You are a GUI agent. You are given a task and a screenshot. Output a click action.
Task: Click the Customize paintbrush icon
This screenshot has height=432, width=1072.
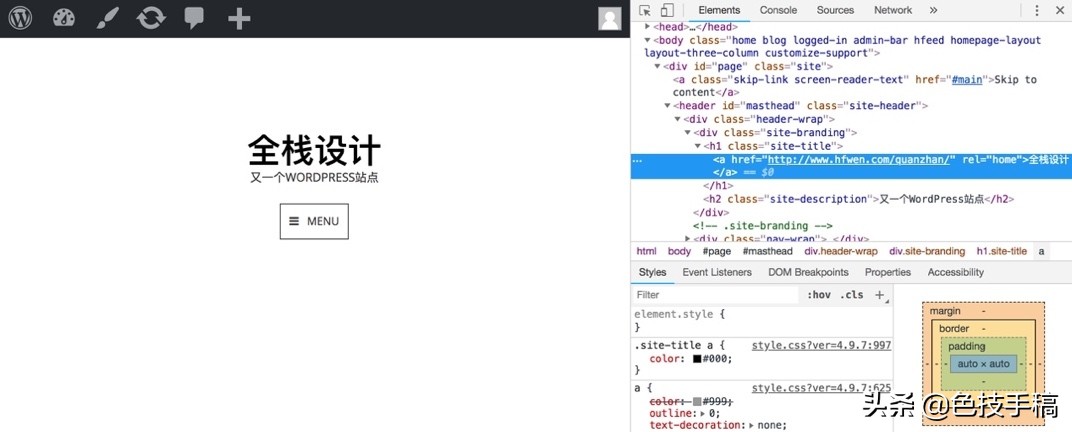click(x=107, y=18)
